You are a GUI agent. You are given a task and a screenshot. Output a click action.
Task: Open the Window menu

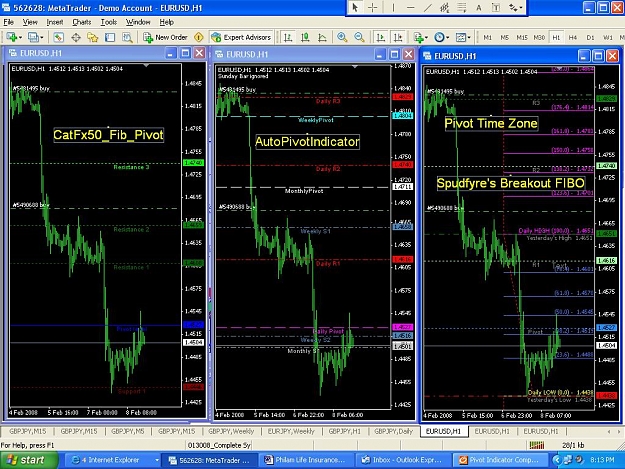click(x=138, y=22)
